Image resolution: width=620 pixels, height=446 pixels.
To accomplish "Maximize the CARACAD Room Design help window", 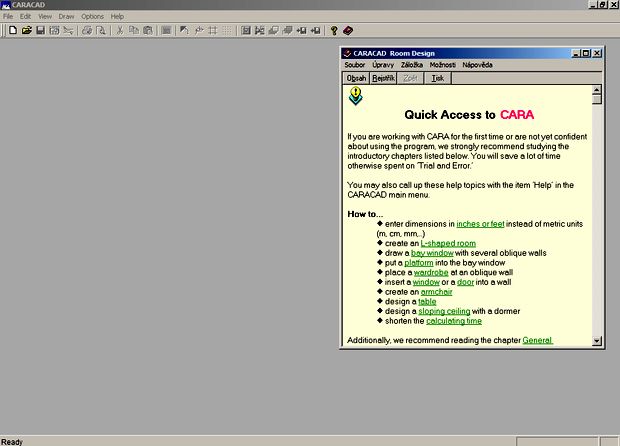I will (x=586, y=53).
